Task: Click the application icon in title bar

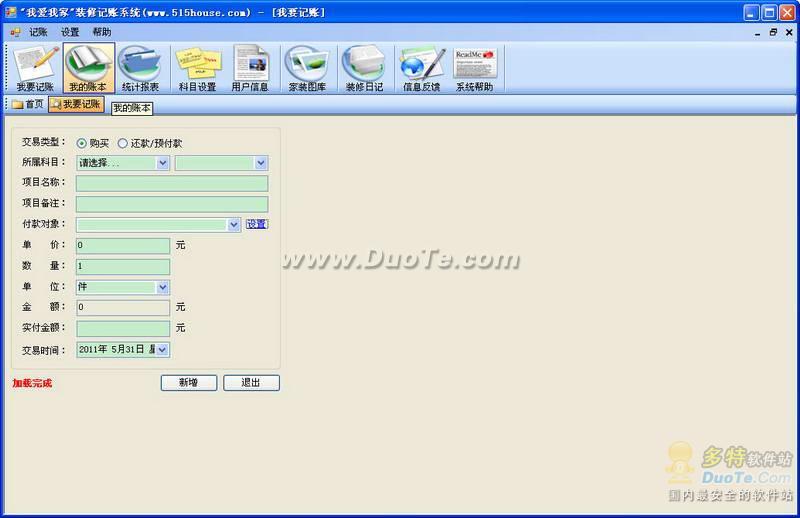Action: tap(11, 12)
